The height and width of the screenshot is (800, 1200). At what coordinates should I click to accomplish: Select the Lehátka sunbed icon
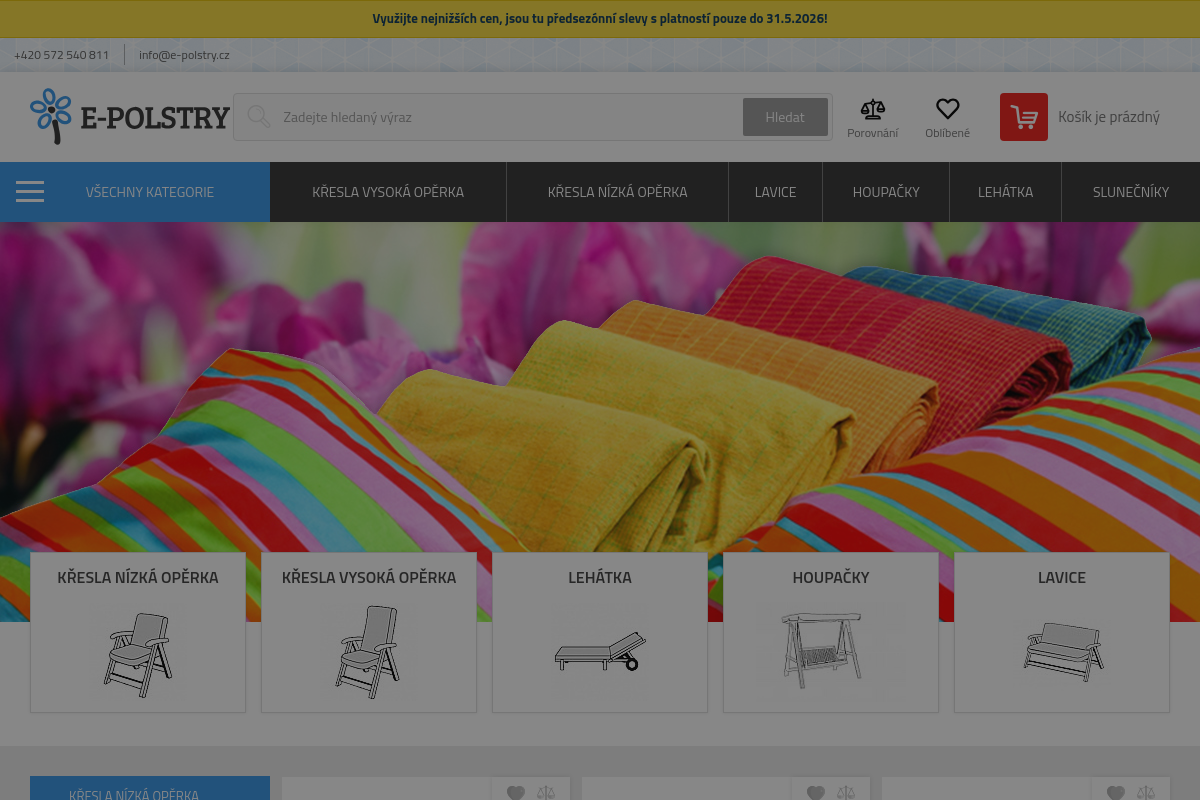coord(600,651)
